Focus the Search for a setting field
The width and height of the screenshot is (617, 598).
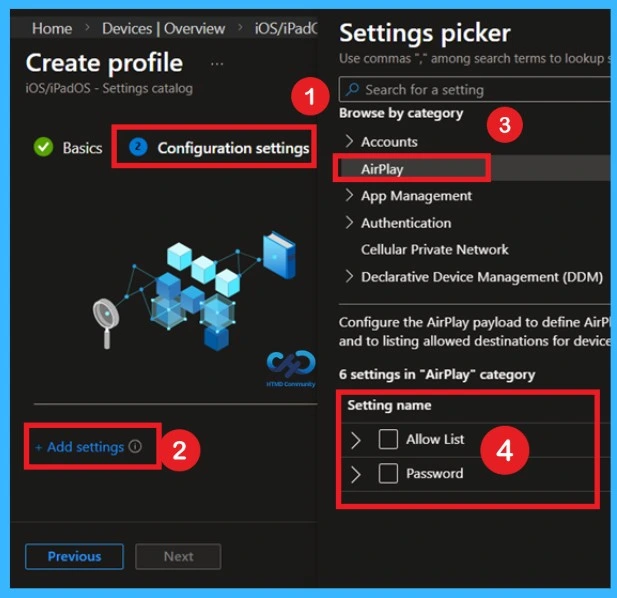pos(475,90)
